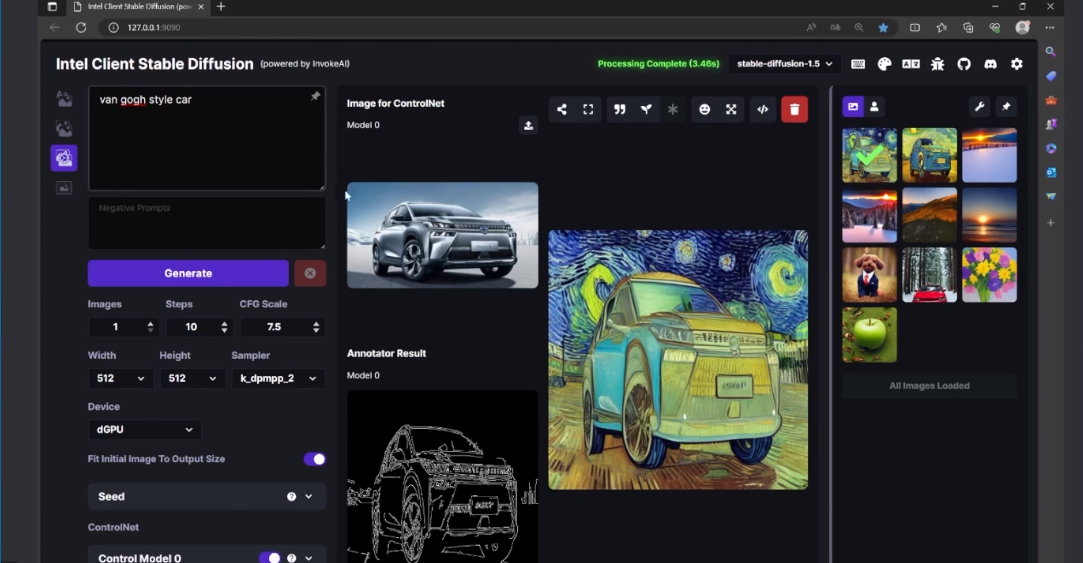Screen dimensions: 1083x563
Task: Click the face restoration smiley icon
Action: 704,109
